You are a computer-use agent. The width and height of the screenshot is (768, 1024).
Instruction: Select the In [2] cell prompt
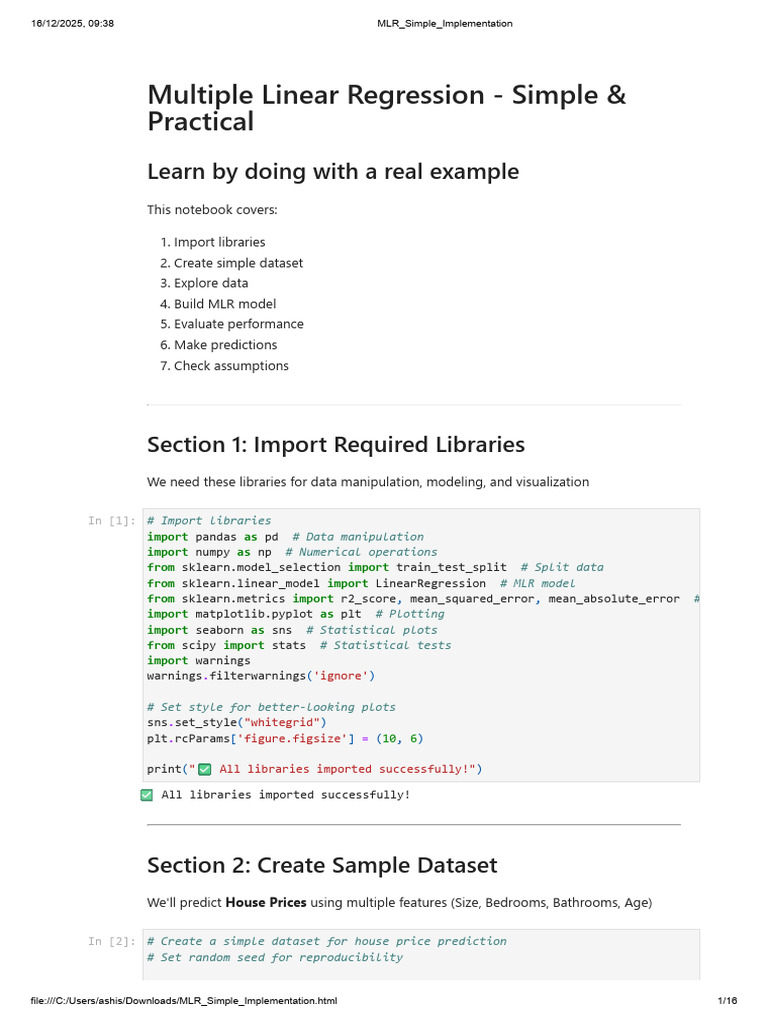(x=112, y=941)
